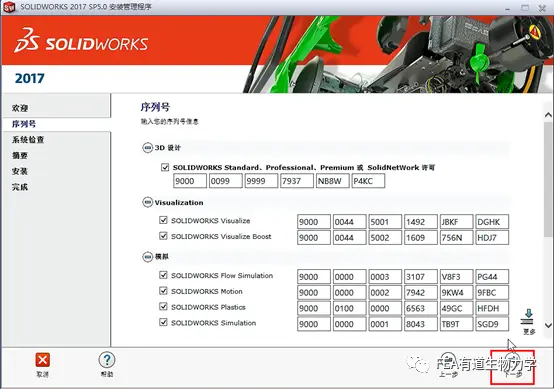The image size is (554, 389).
Task: Click the DGHK serial field
Action: click(492, 222)
